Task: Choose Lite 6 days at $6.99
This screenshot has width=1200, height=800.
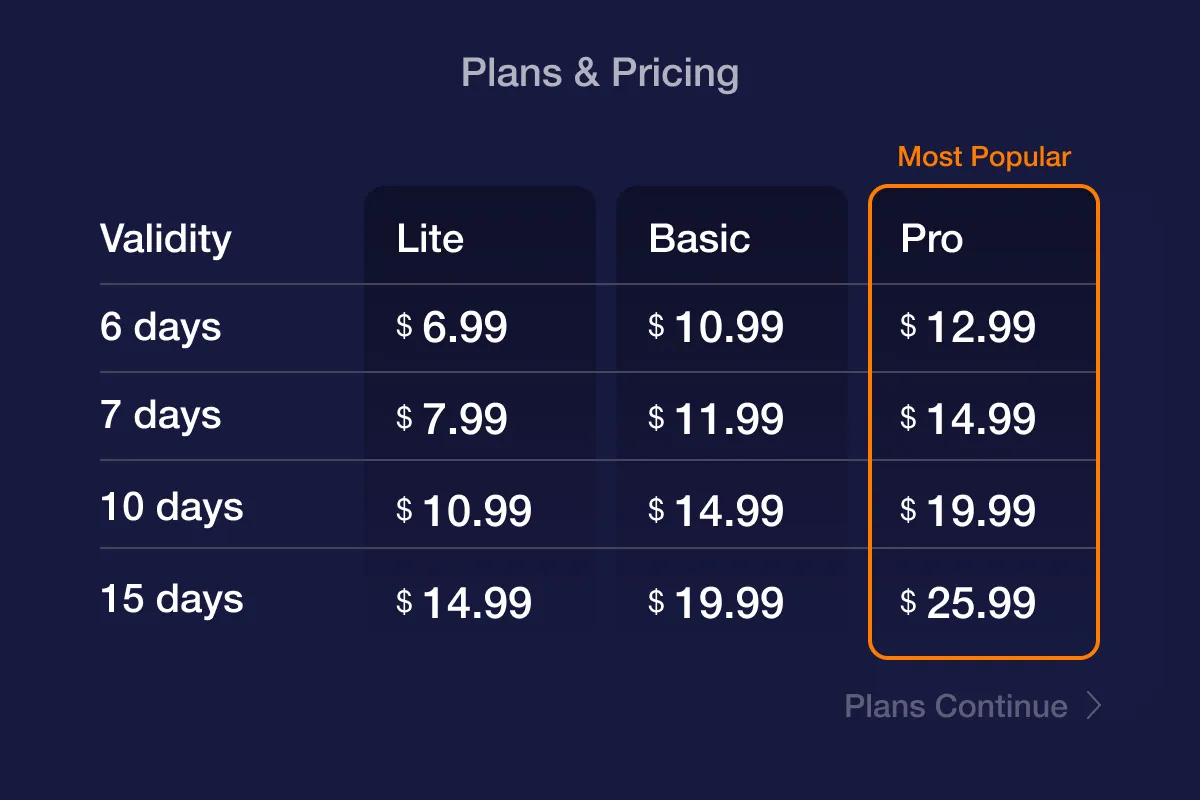Action: point(452,327)
